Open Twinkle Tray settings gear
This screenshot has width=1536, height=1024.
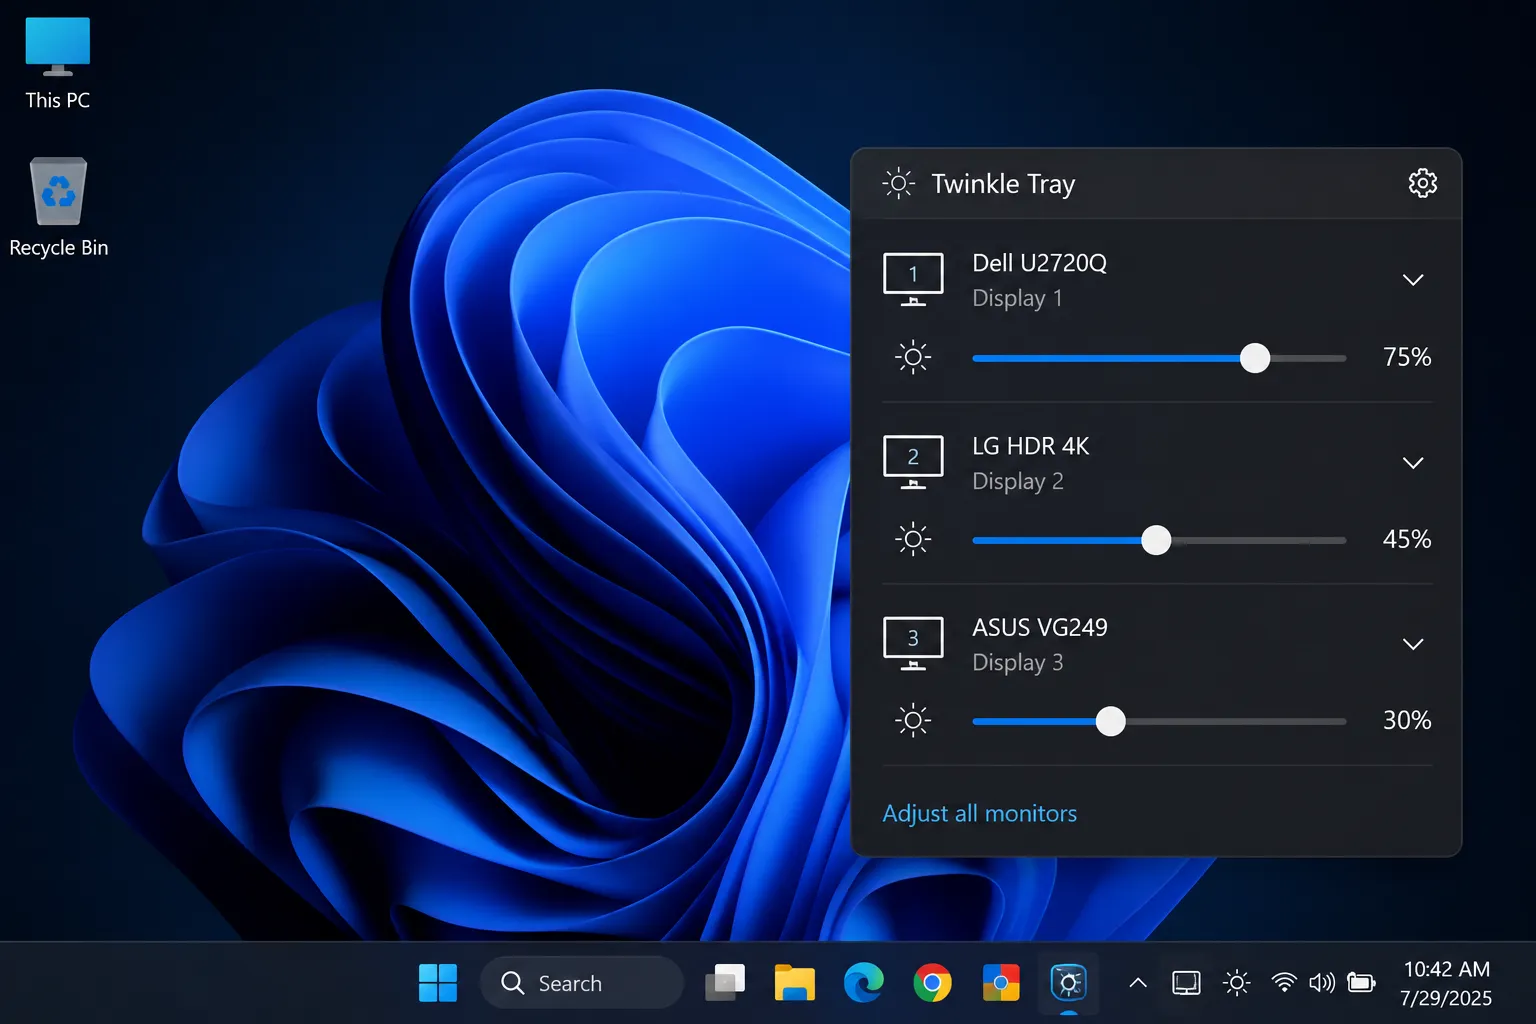pos(1422,183)
